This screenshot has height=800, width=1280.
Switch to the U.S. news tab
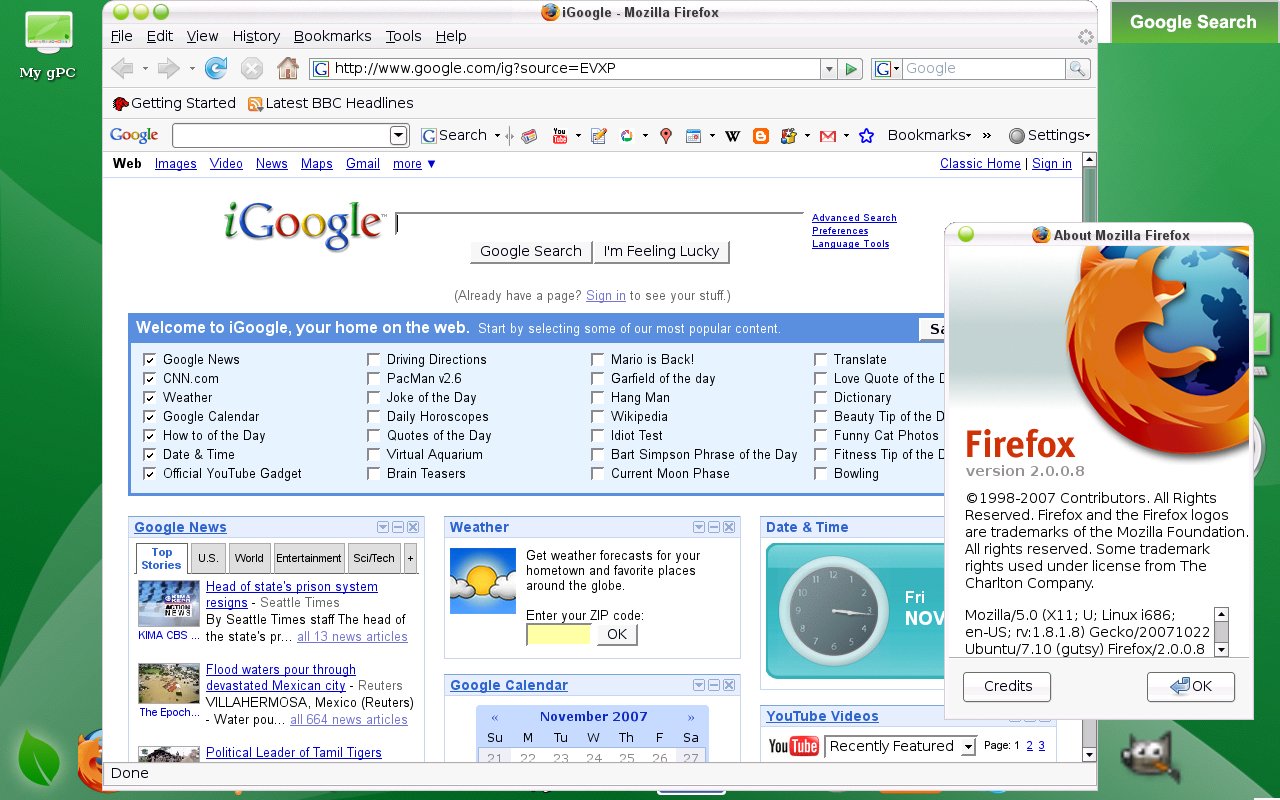[208, 558]
